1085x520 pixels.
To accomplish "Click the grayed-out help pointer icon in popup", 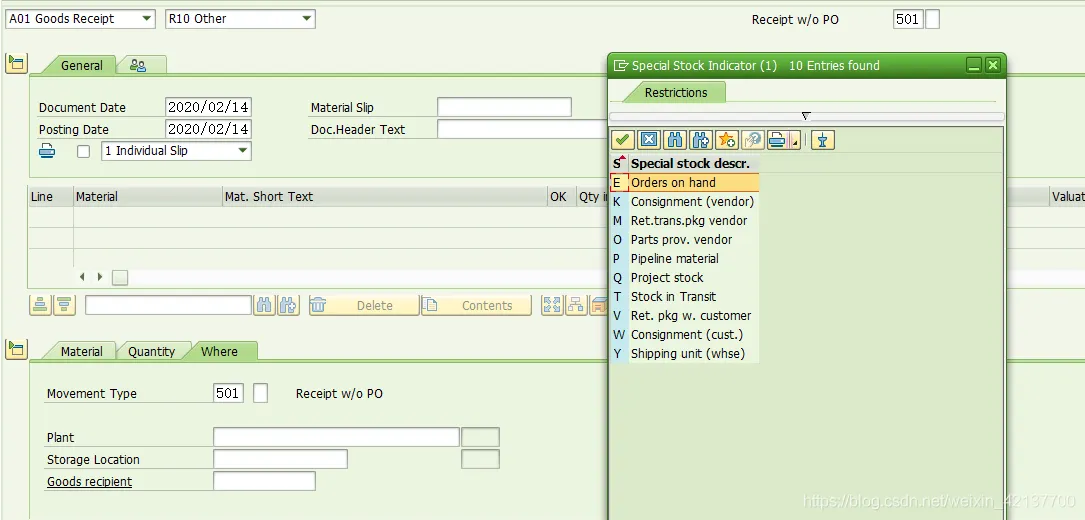I will pyautogui.click(x=752, y=140).
